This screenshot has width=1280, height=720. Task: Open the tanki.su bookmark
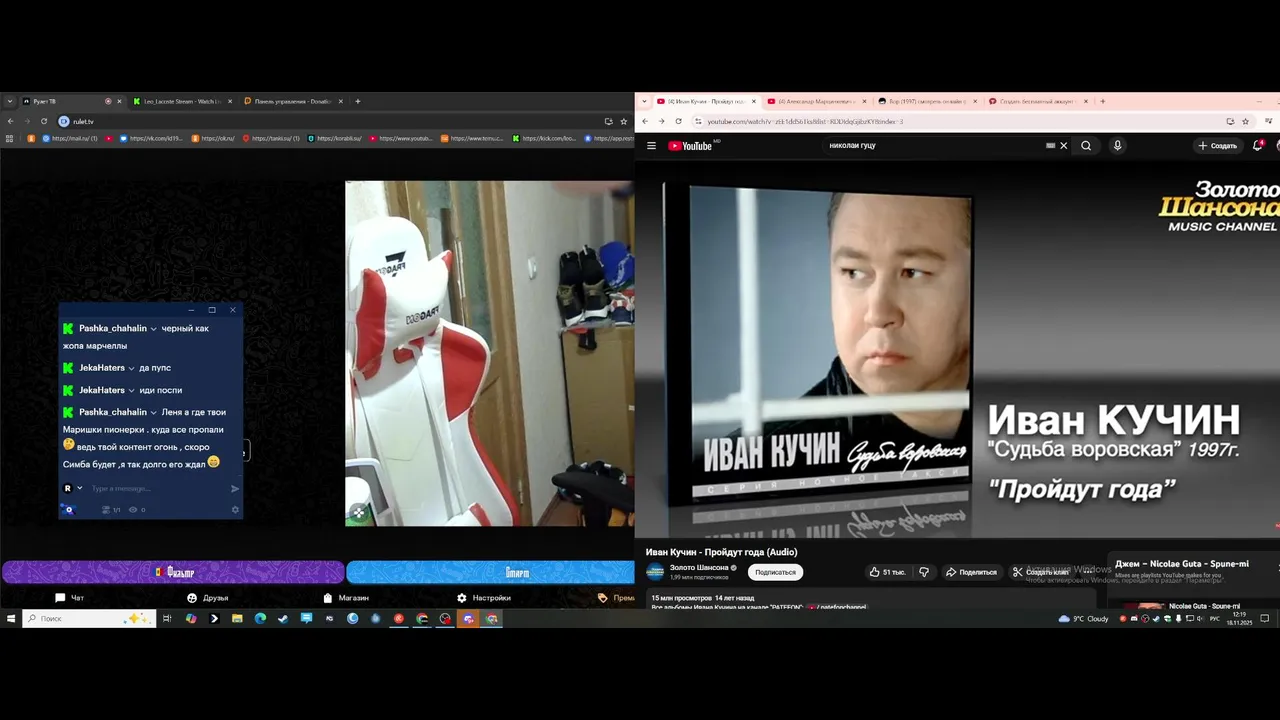271,138
